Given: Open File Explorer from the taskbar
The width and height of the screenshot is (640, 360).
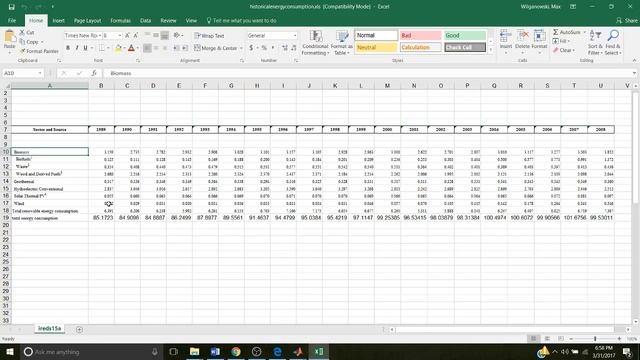Looking at the screenshot, I should 194,351.
